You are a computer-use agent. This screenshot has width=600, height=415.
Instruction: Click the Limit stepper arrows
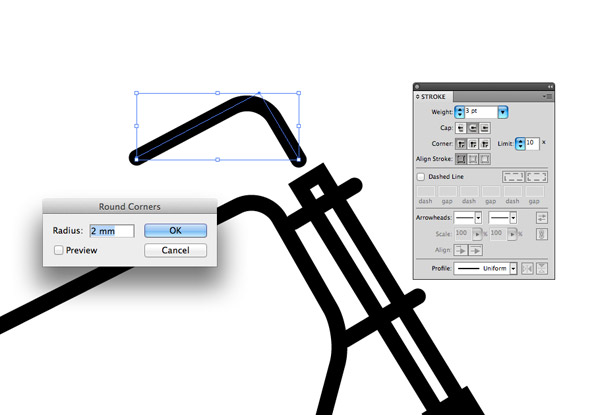click(520, 144)
